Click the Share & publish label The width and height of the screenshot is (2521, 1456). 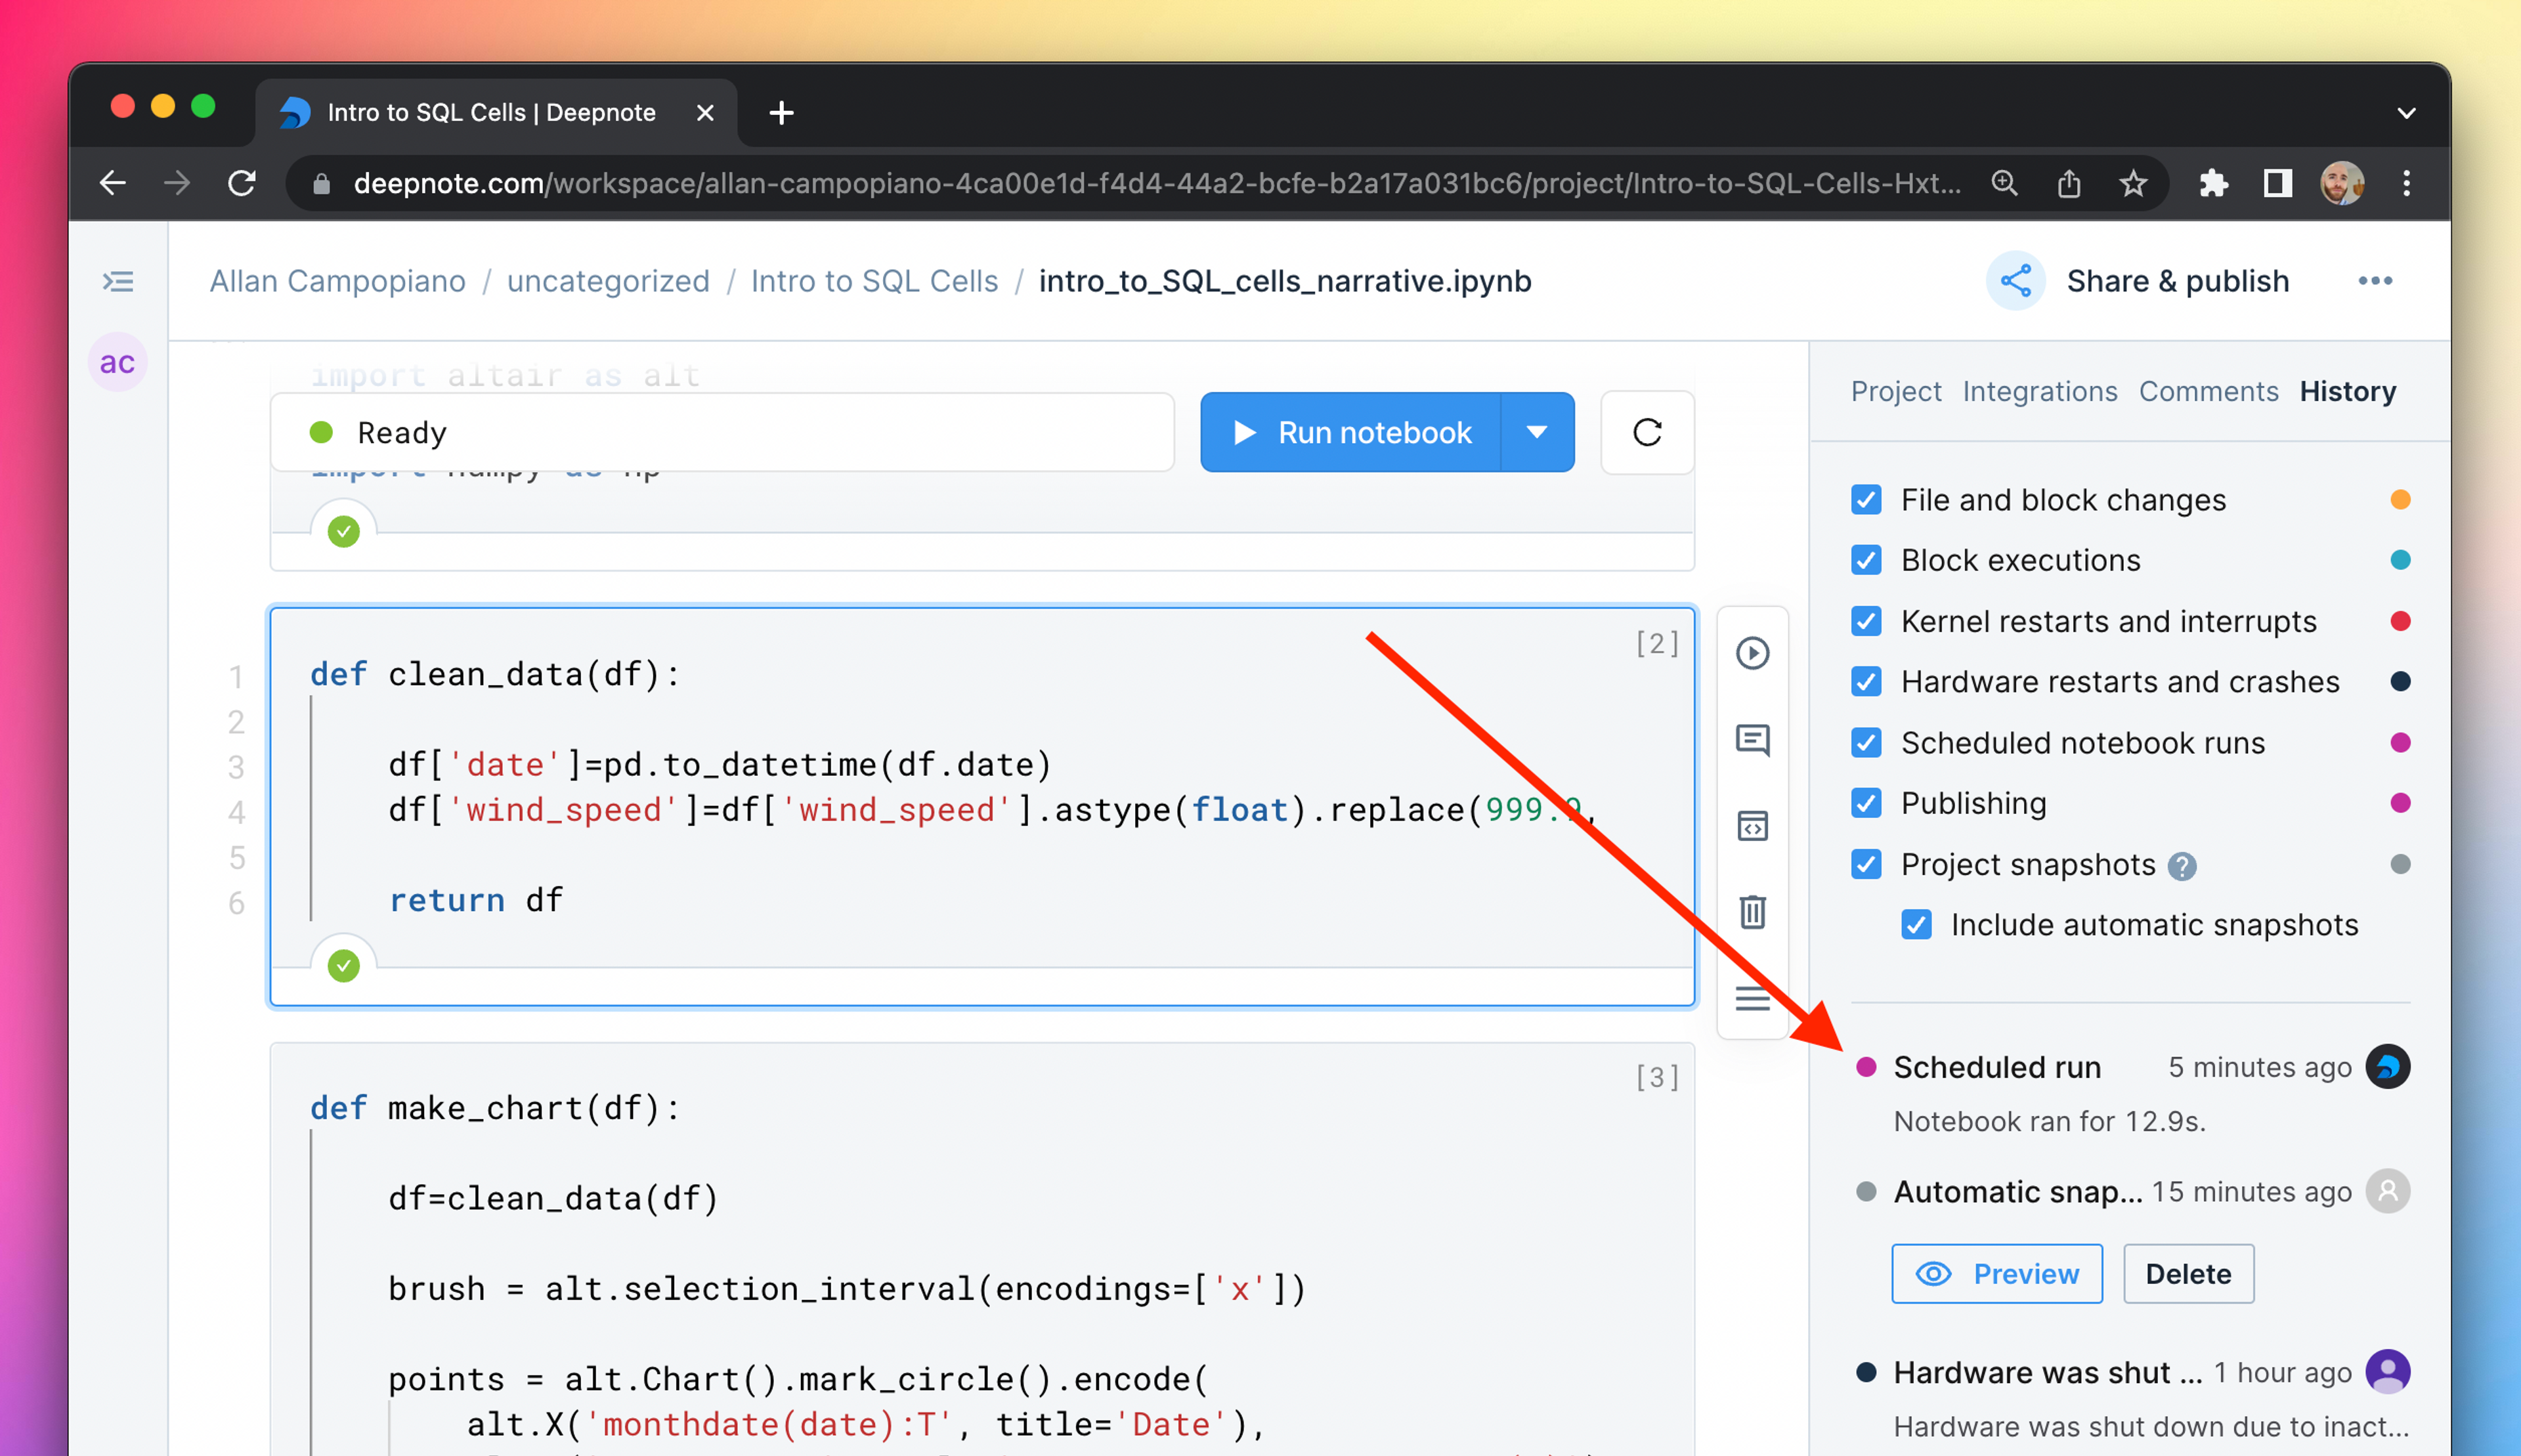[2177, 281]
